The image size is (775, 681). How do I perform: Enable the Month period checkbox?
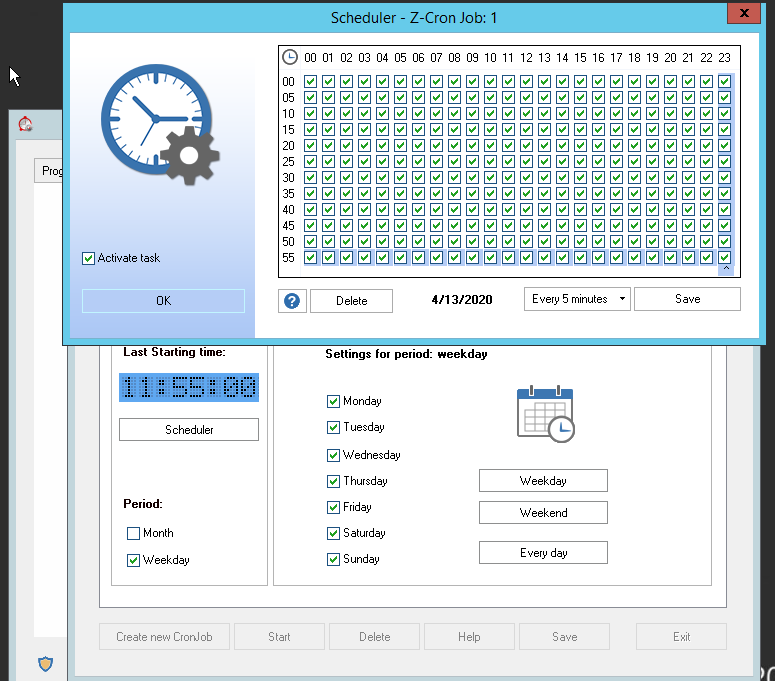(x=133, y=533)
